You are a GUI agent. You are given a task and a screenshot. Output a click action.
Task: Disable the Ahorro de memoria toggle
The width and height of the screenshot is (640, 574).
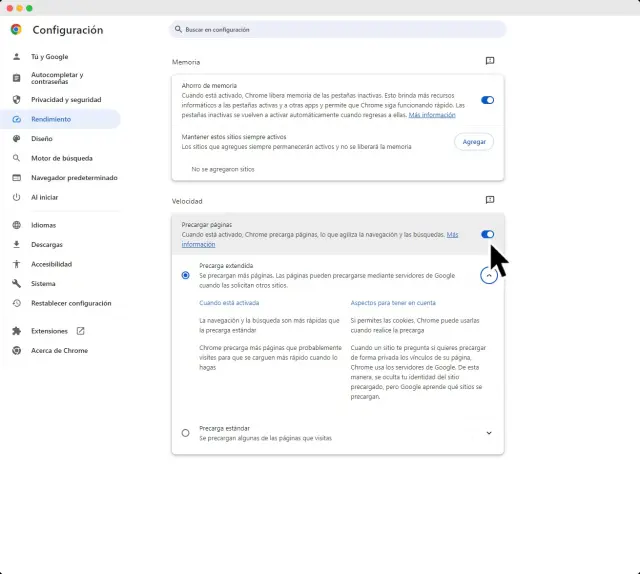(x=487, y=100)
